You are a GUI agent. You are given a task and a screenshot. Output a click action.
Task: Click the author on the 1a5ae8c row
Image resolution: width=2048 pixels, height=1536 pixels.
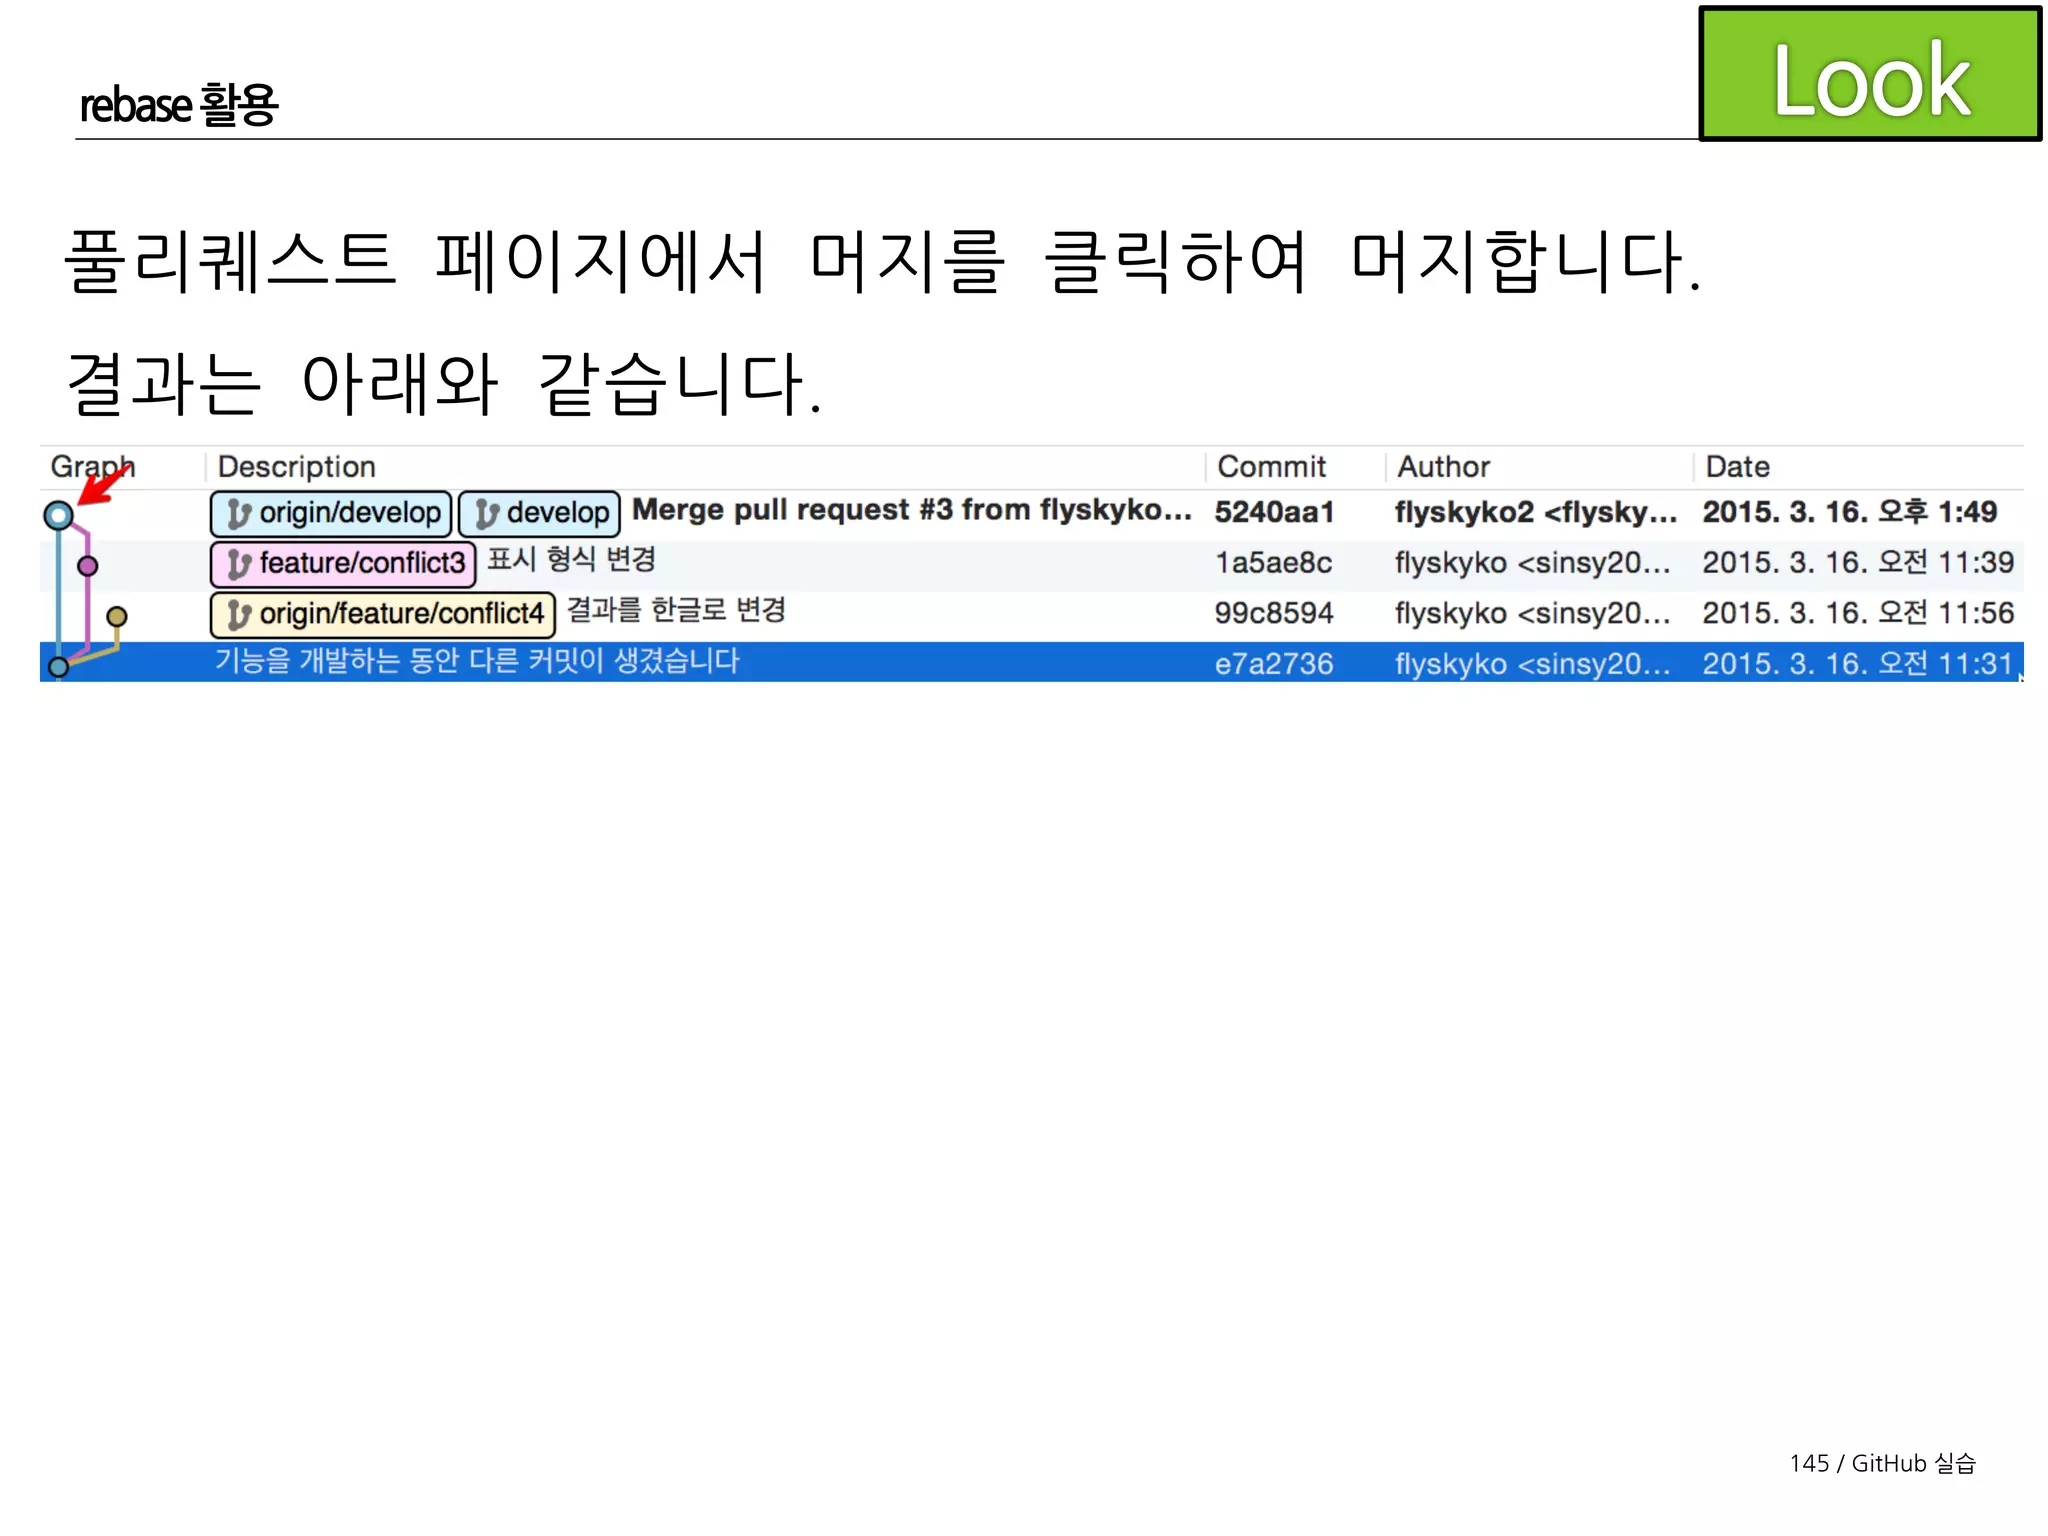[x=1533, y=563]
